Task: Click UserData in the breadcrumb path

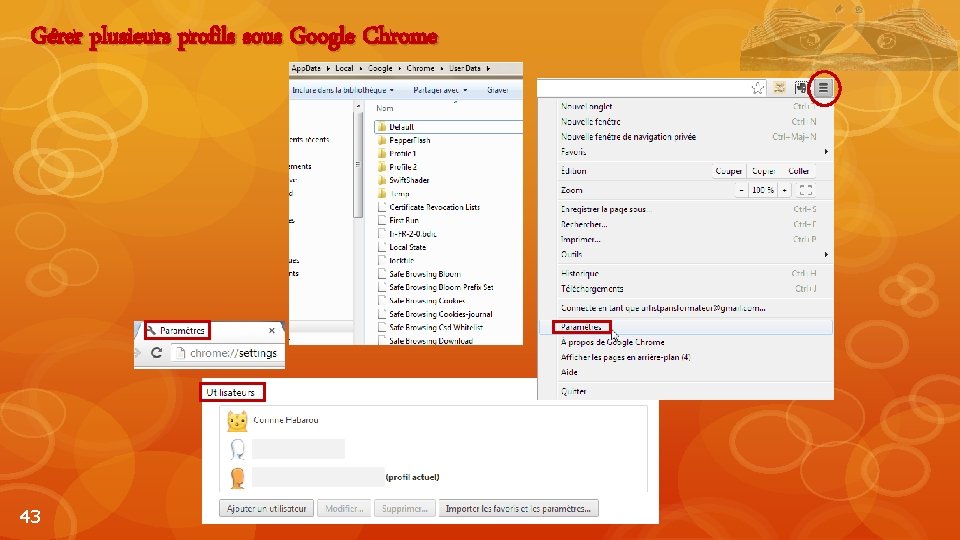Action: pyautogui.click(x=465, y=68)
